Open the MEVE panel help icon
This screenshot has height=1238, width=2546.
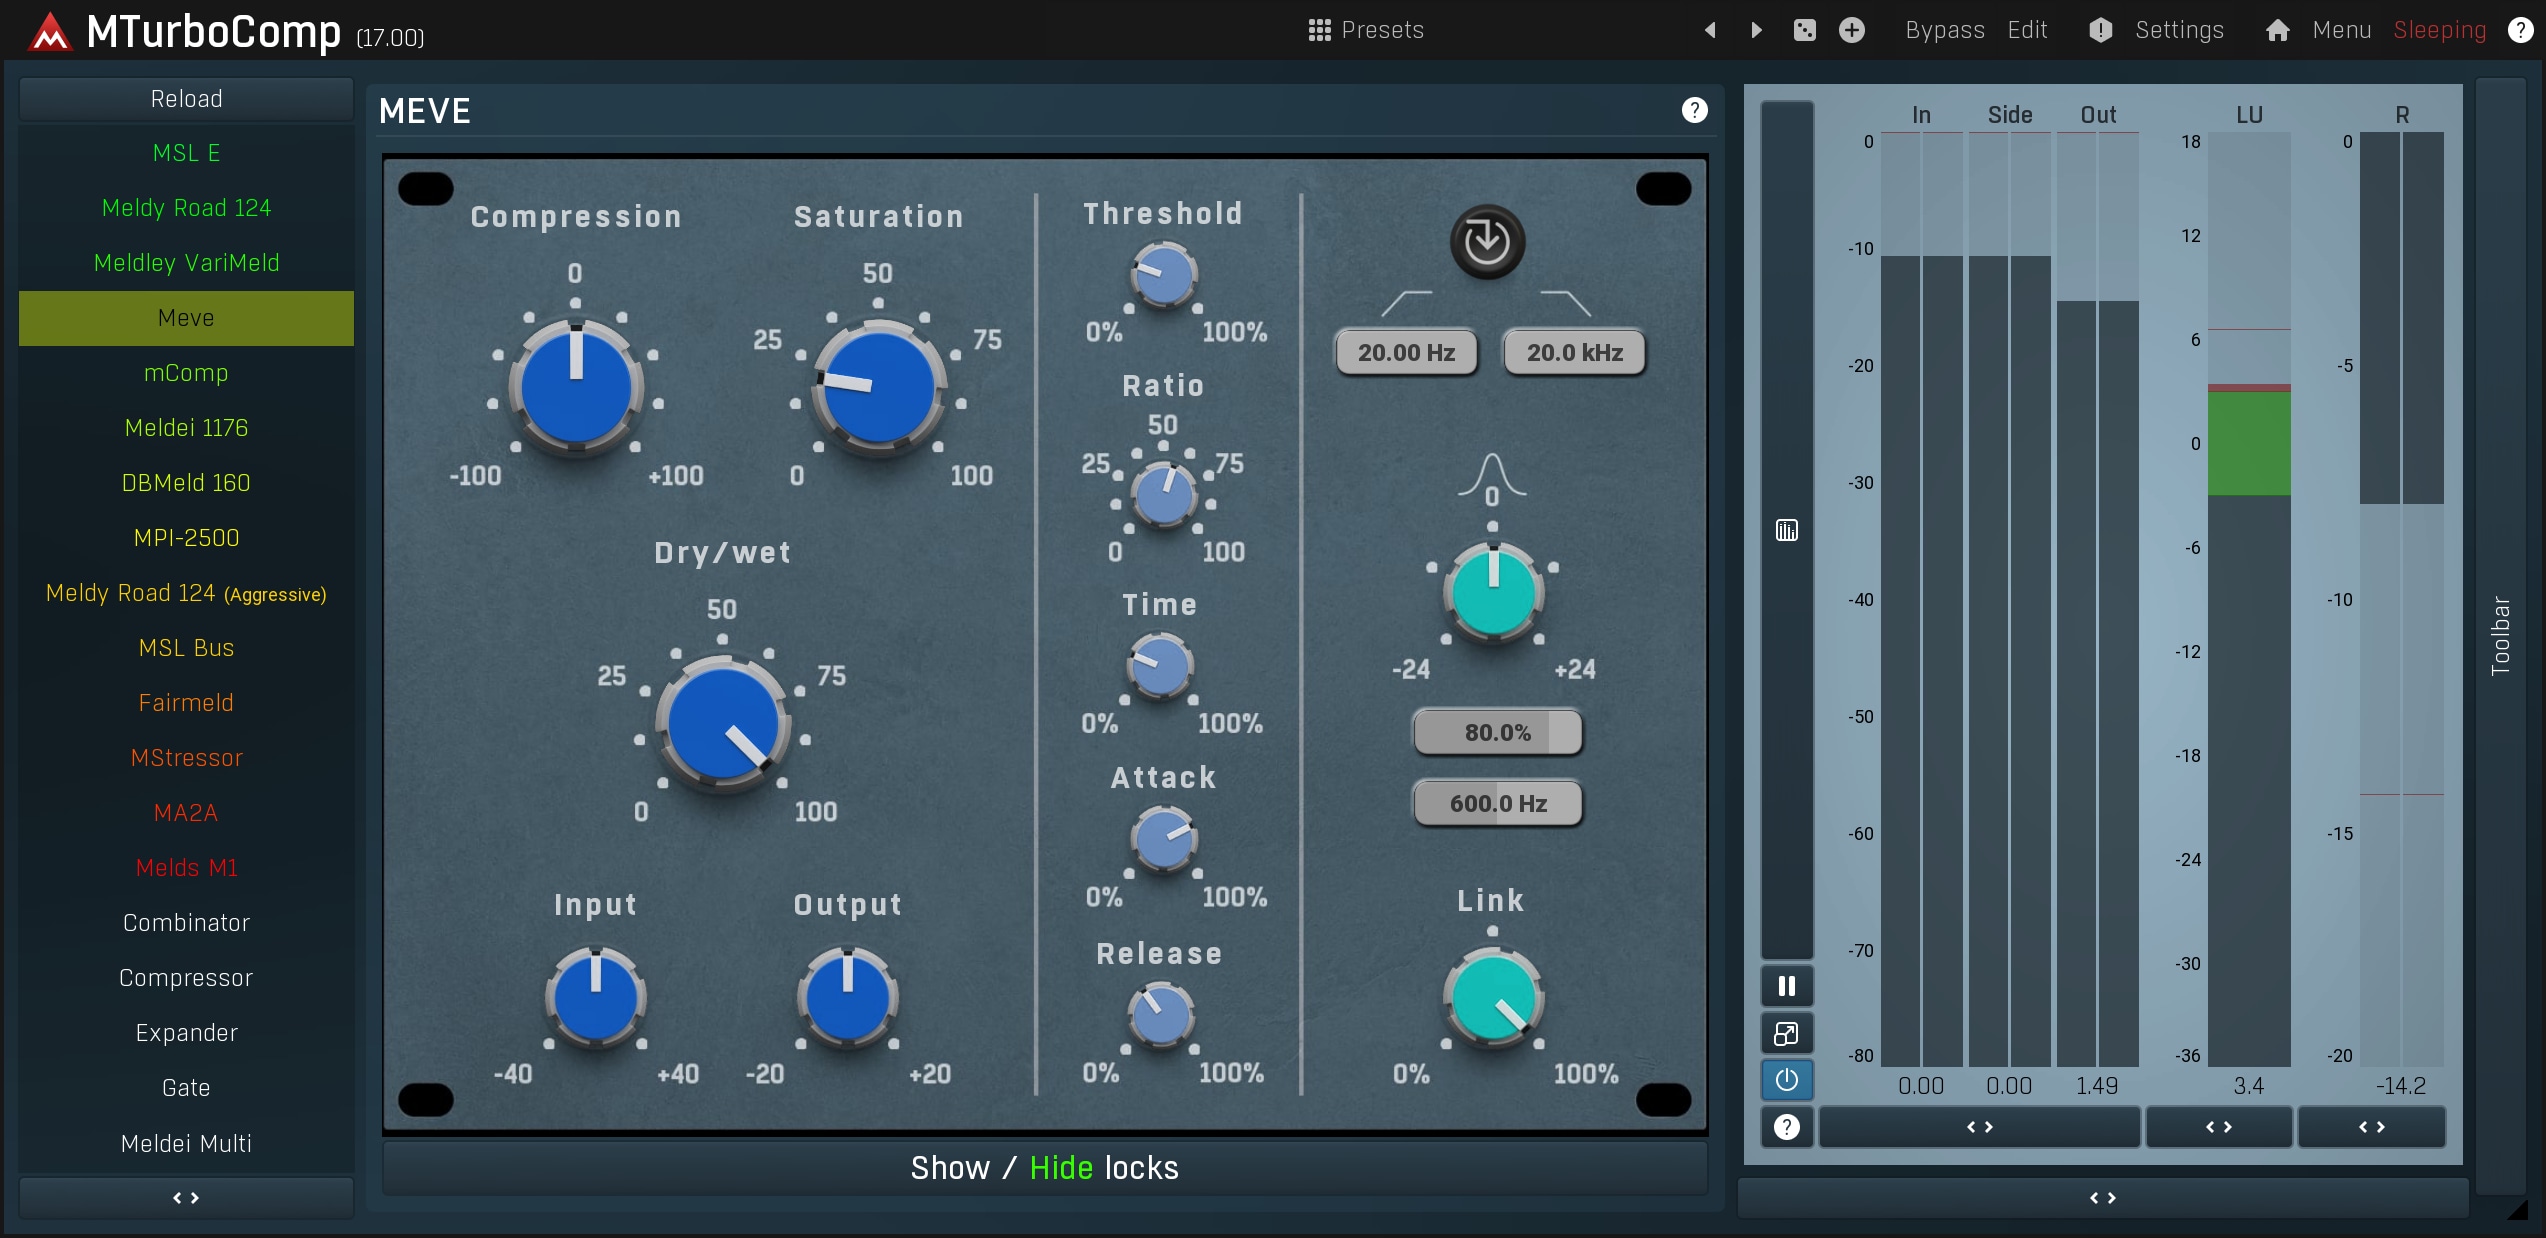[x=1694, y=110]
